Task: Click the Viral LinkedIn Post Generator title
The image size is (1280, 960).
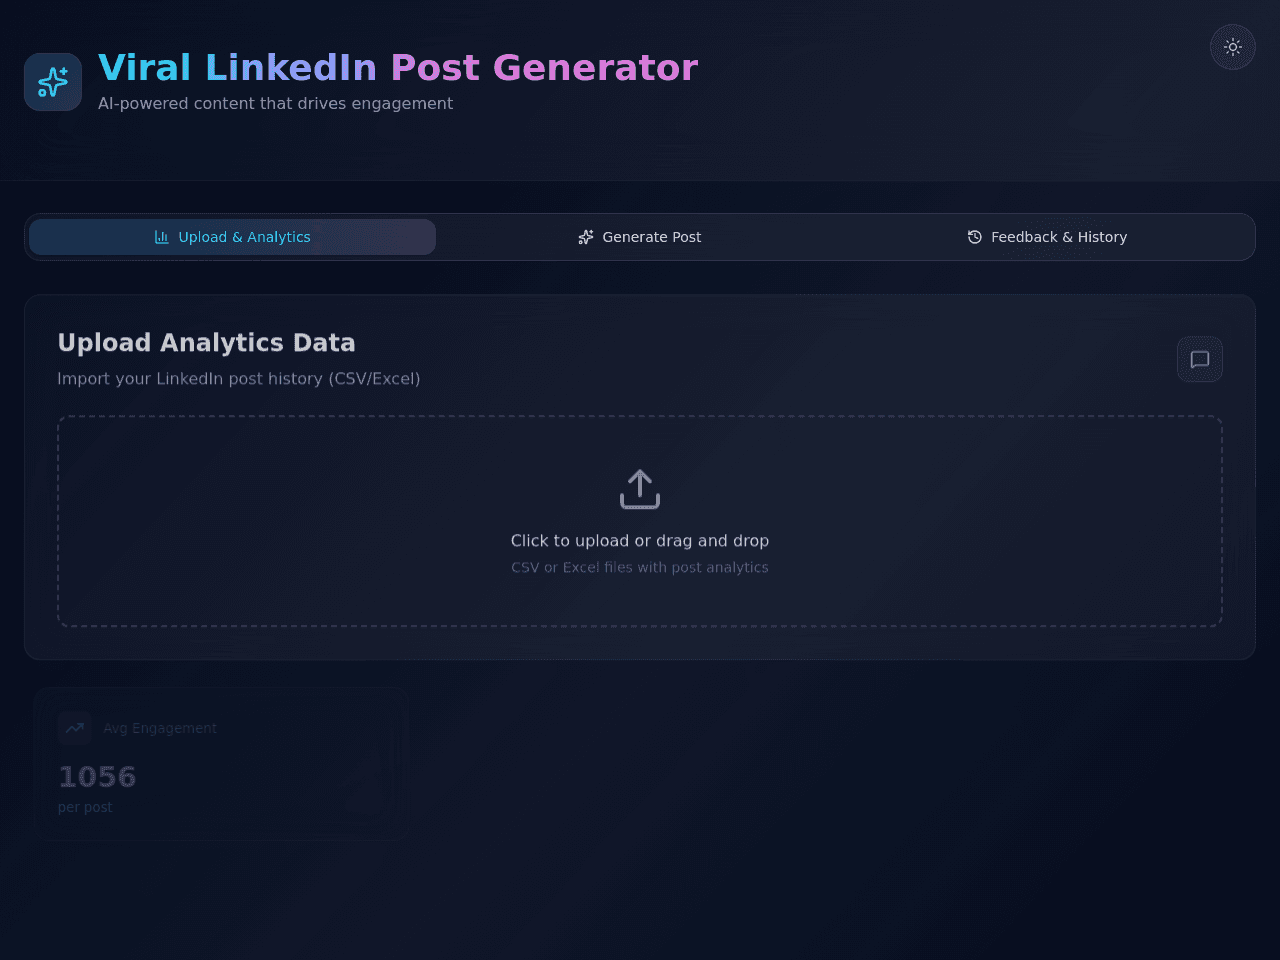Action: (x=398, y=68)
